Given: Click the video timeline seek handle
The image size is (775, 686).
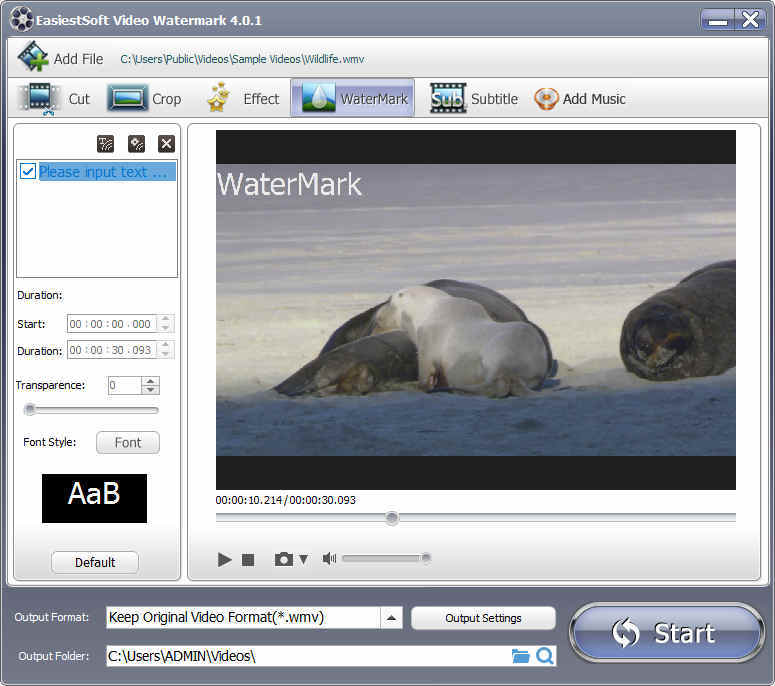Looking at the screenshot, I should [x=392, y=517].
